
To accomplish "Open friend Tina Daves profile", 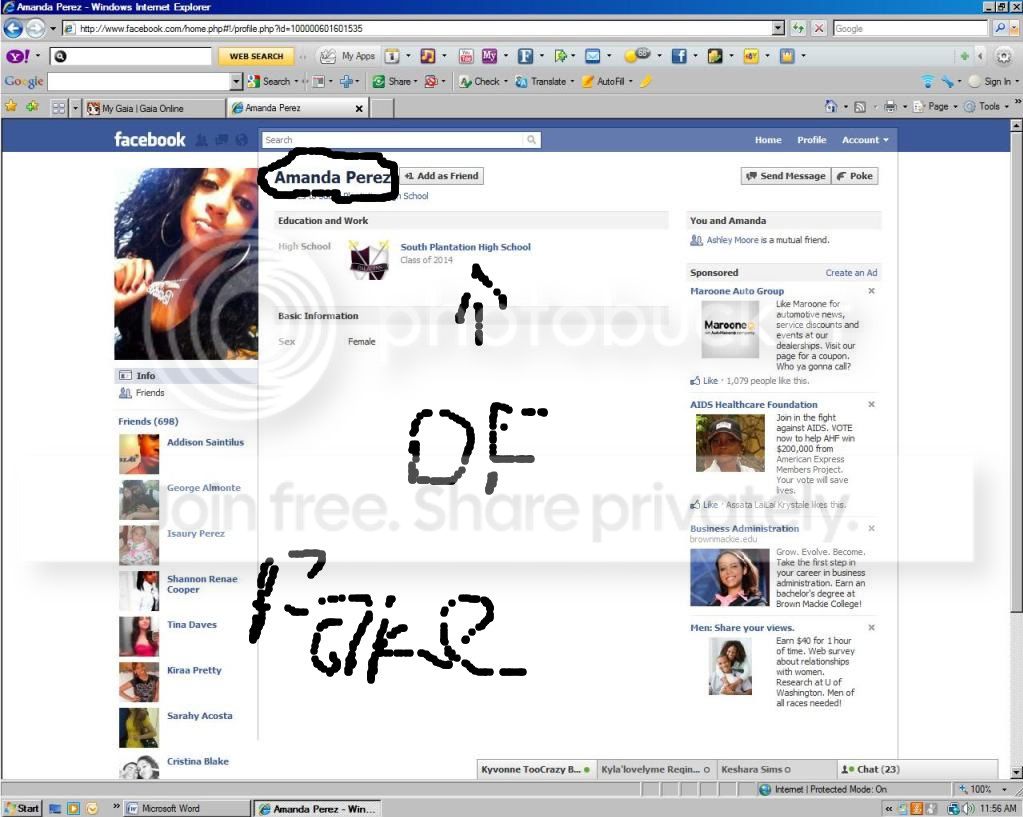I will pos(192,624).
